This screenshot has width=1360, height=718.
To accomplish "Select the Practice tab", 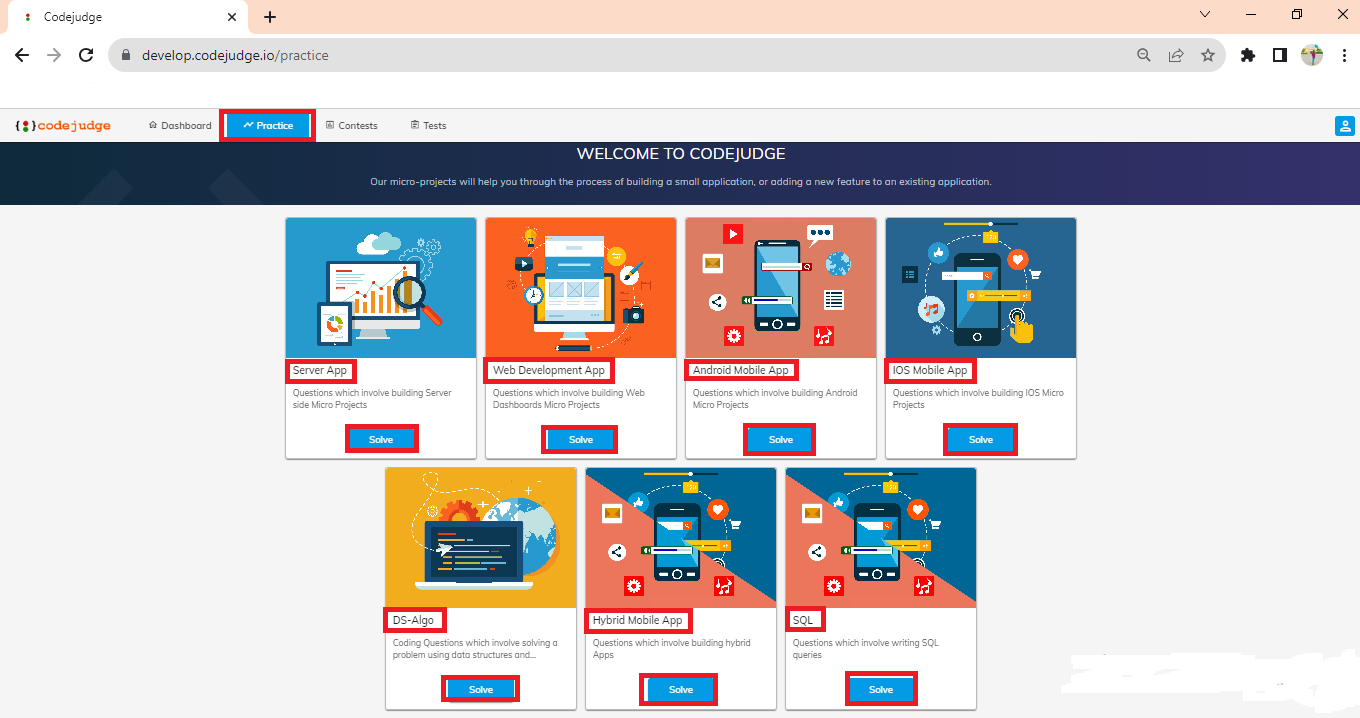I will 268,126.
